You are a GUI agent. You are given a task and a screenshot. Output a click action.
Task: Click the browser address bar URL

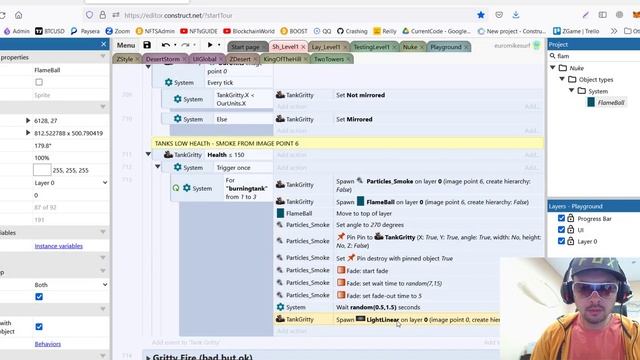pyautogui.click(x=178, y=16)
